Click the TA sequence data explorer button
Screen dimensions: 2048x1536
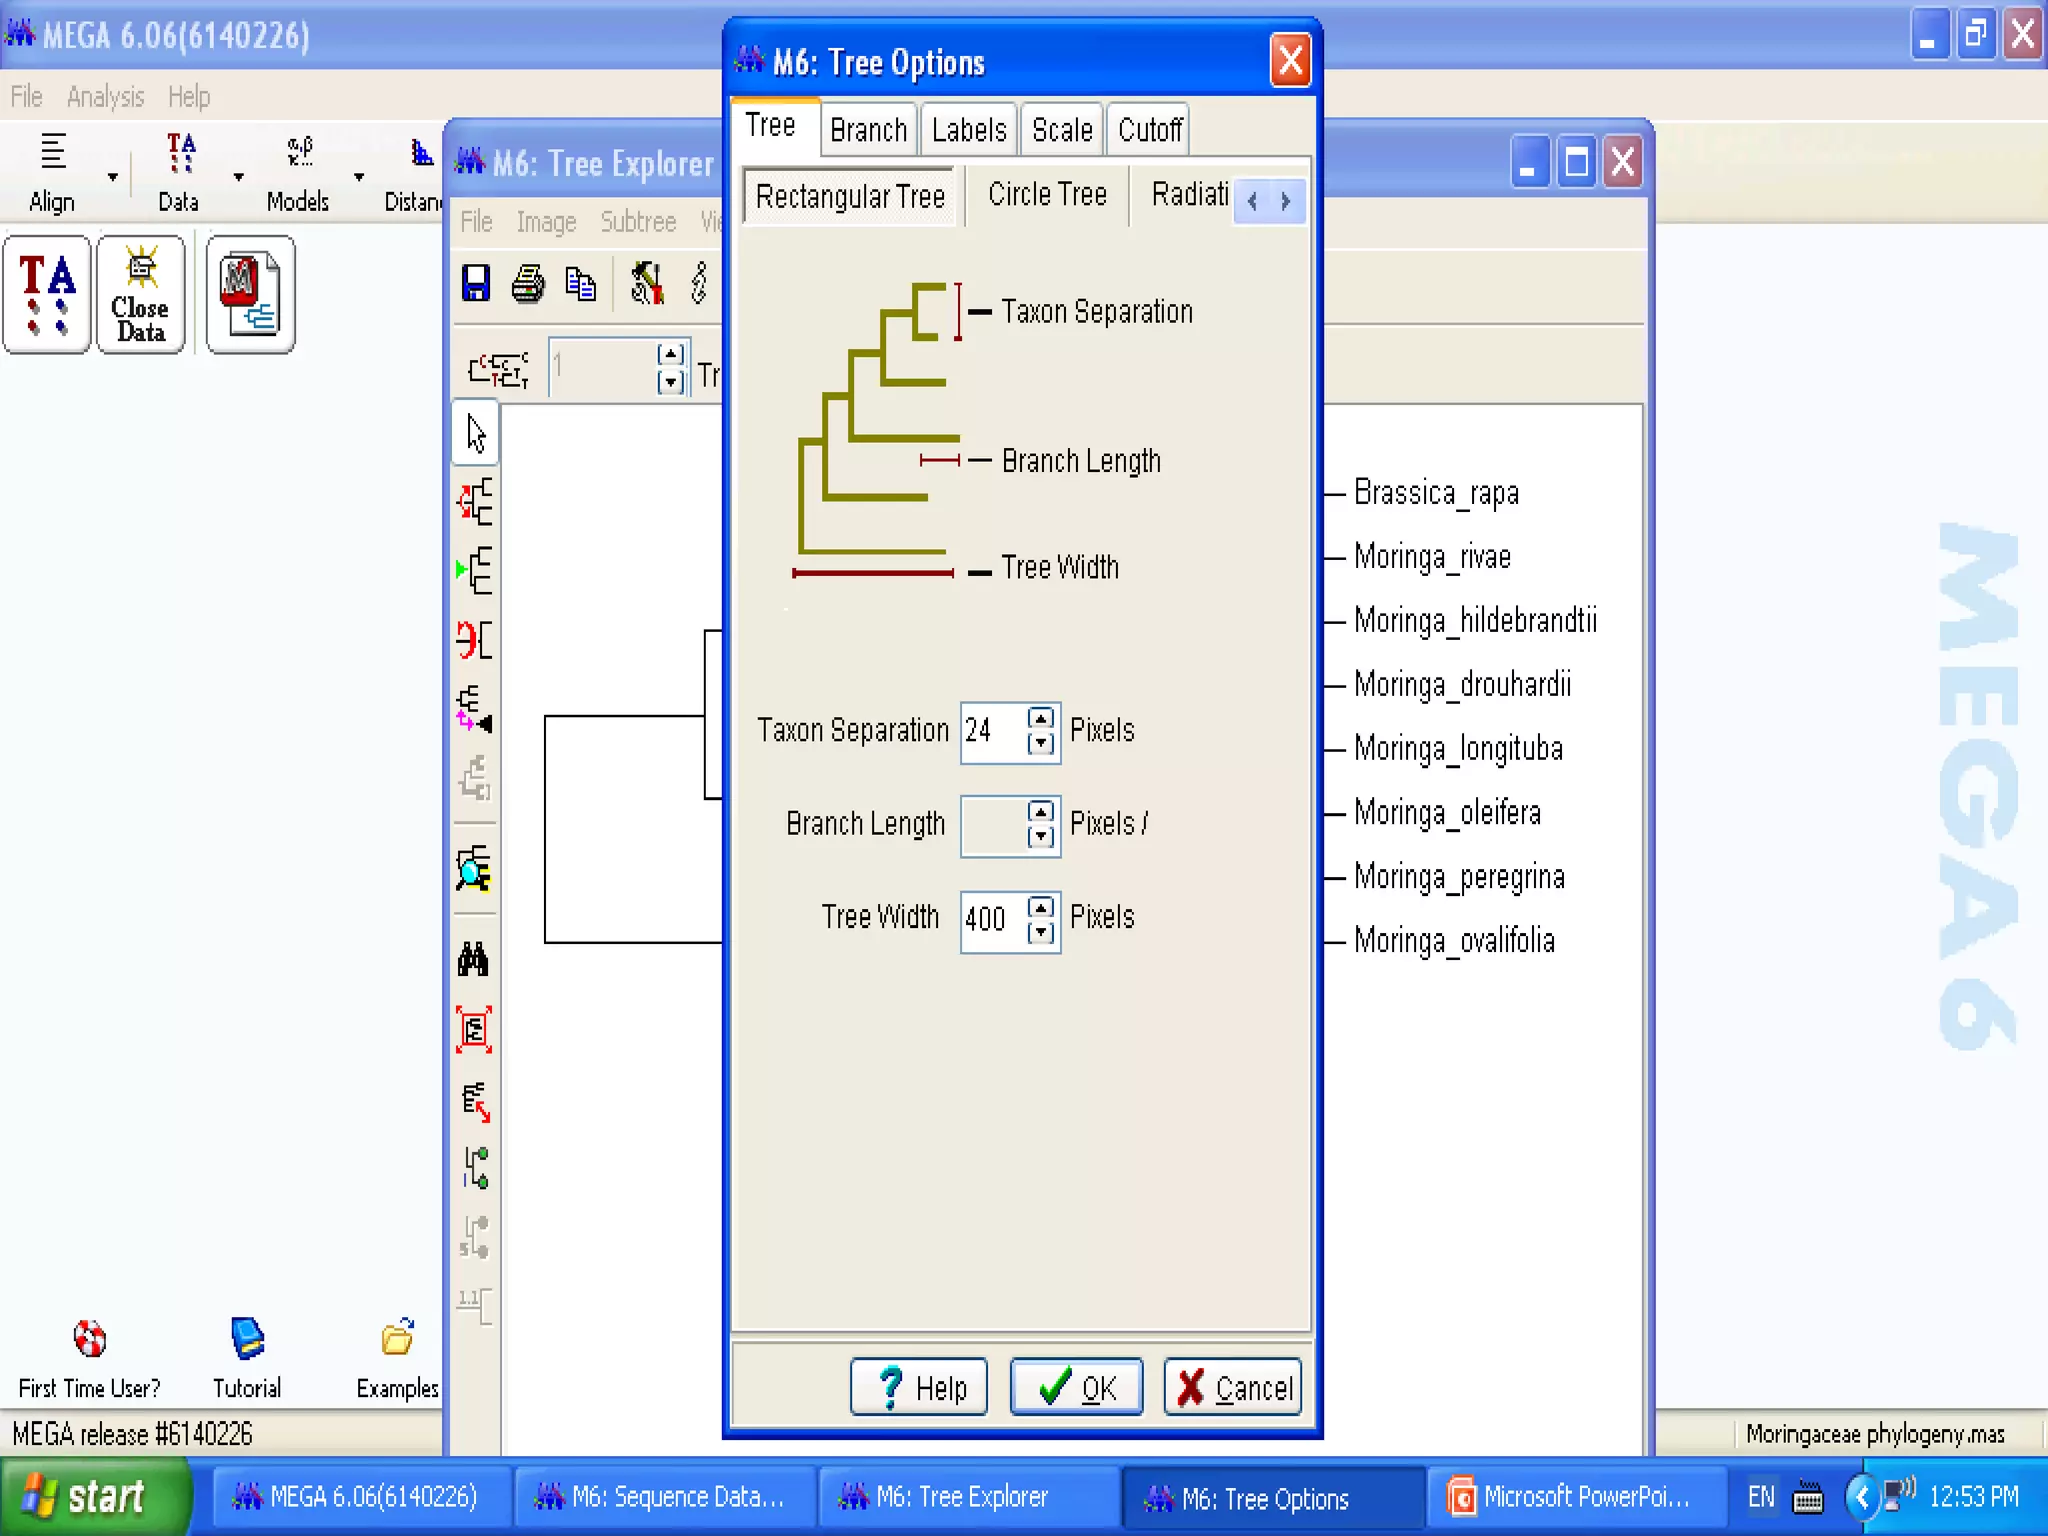(47, 295)
